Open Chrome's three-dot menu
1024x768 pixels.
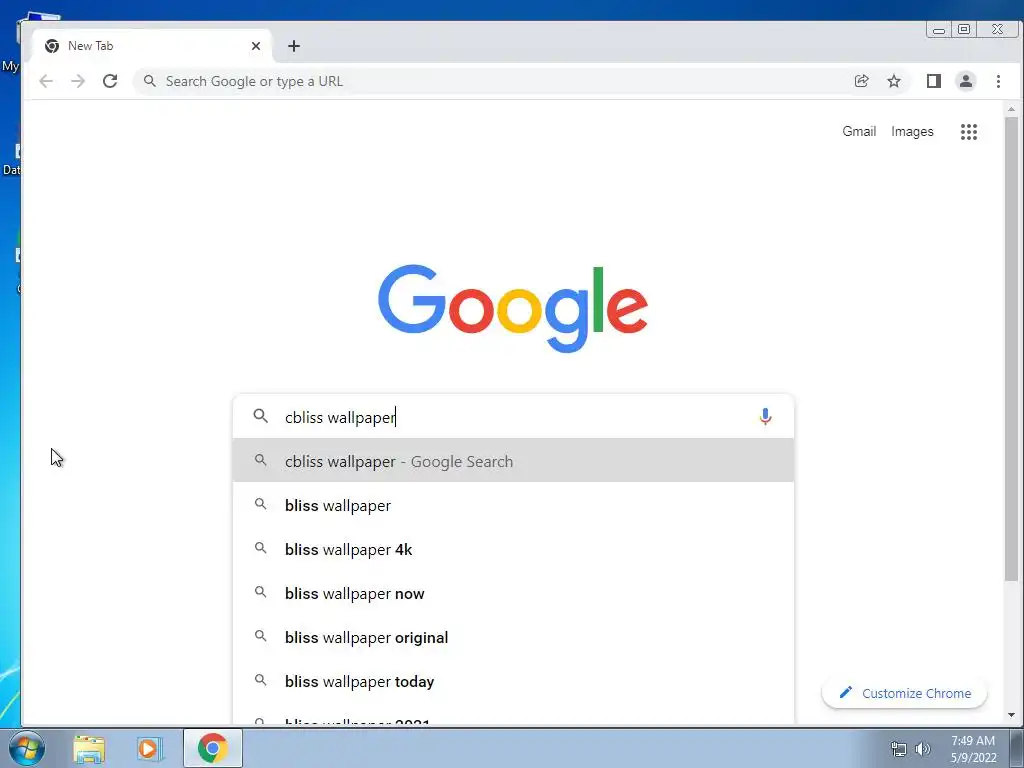pos(998,81)
